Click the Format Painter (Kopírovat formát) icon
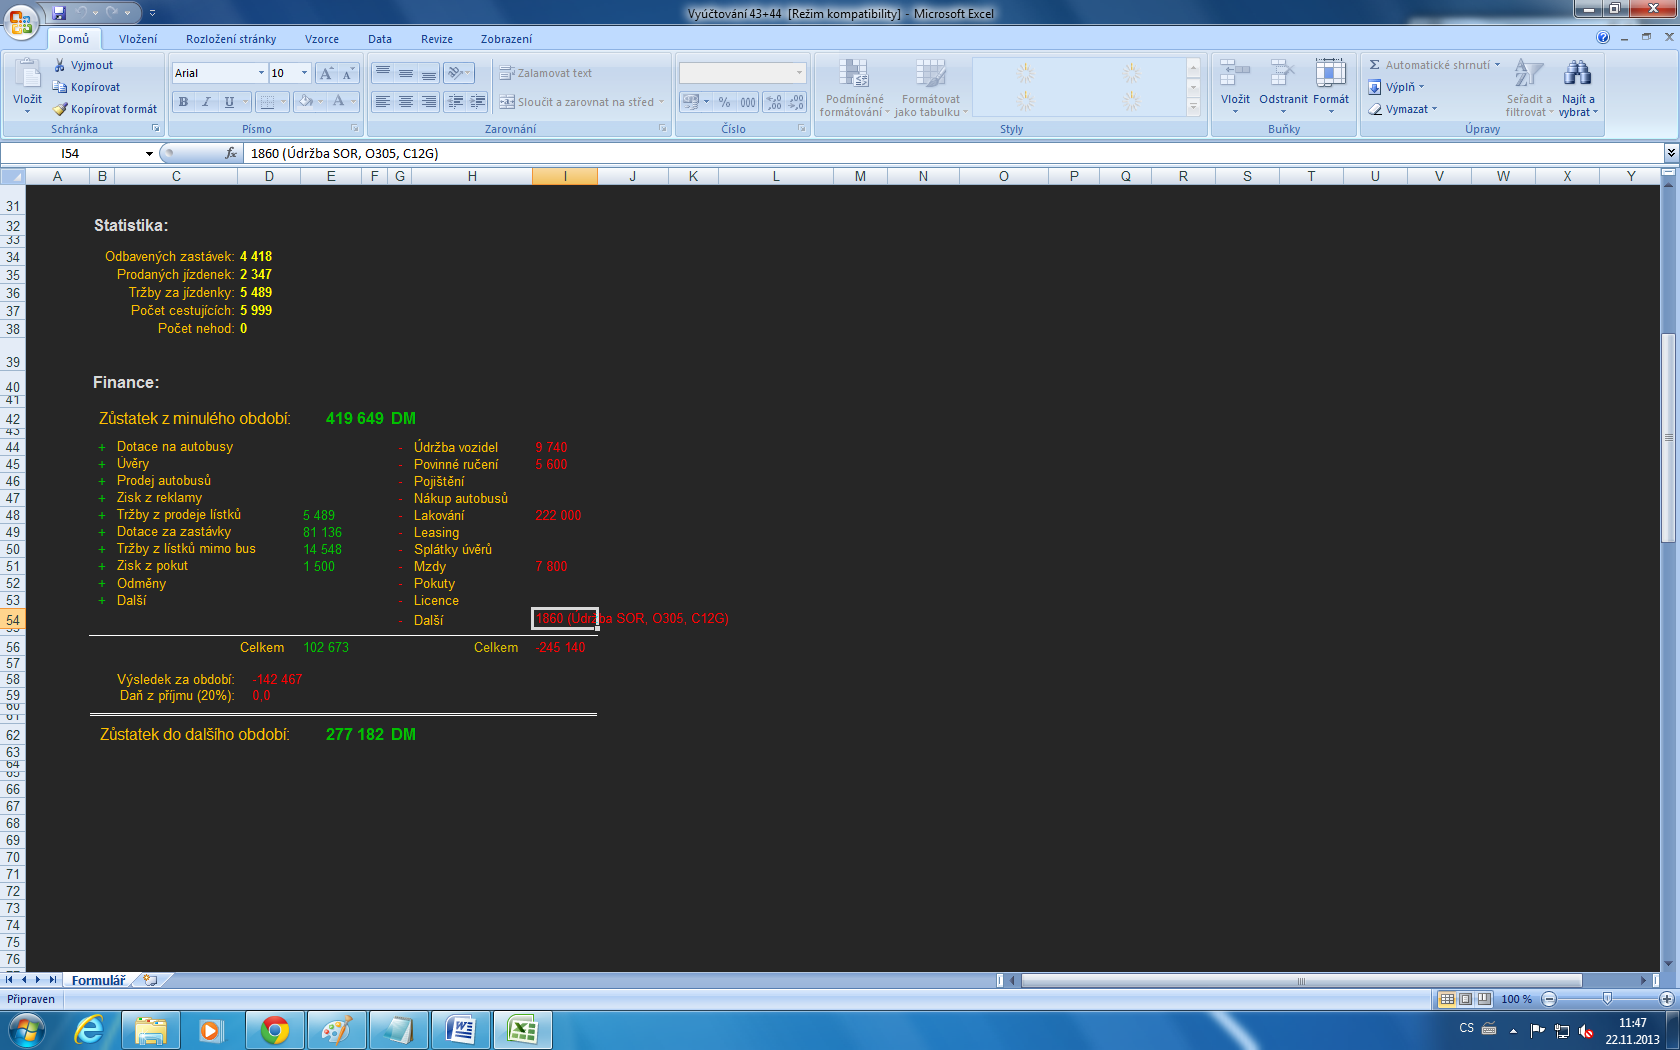 point(61,109)
